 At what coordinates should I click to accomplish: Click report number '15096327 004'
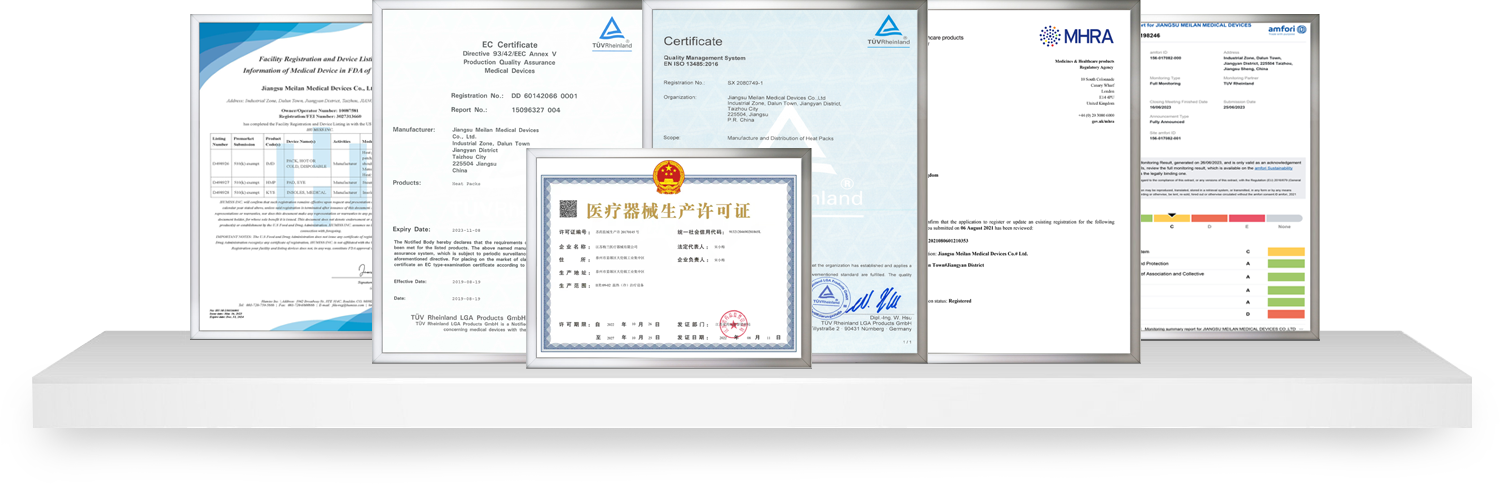tap(535, 110)
